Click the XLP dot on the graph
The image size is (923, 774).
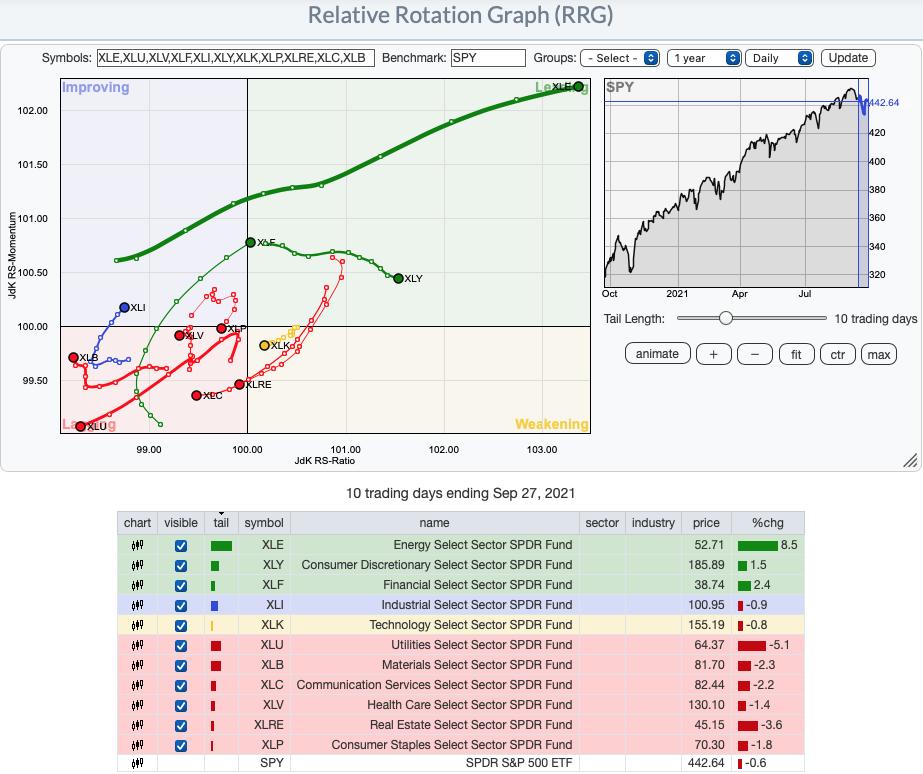coord(221,328)
